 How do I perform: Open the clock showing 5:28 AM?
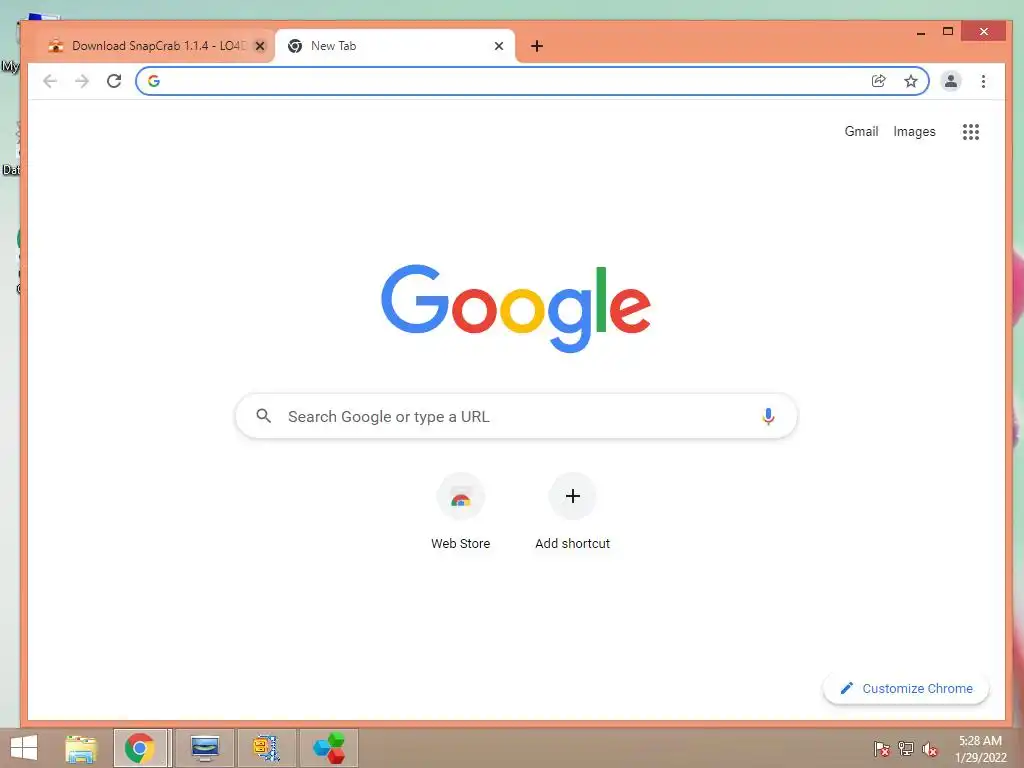[980, 749]
